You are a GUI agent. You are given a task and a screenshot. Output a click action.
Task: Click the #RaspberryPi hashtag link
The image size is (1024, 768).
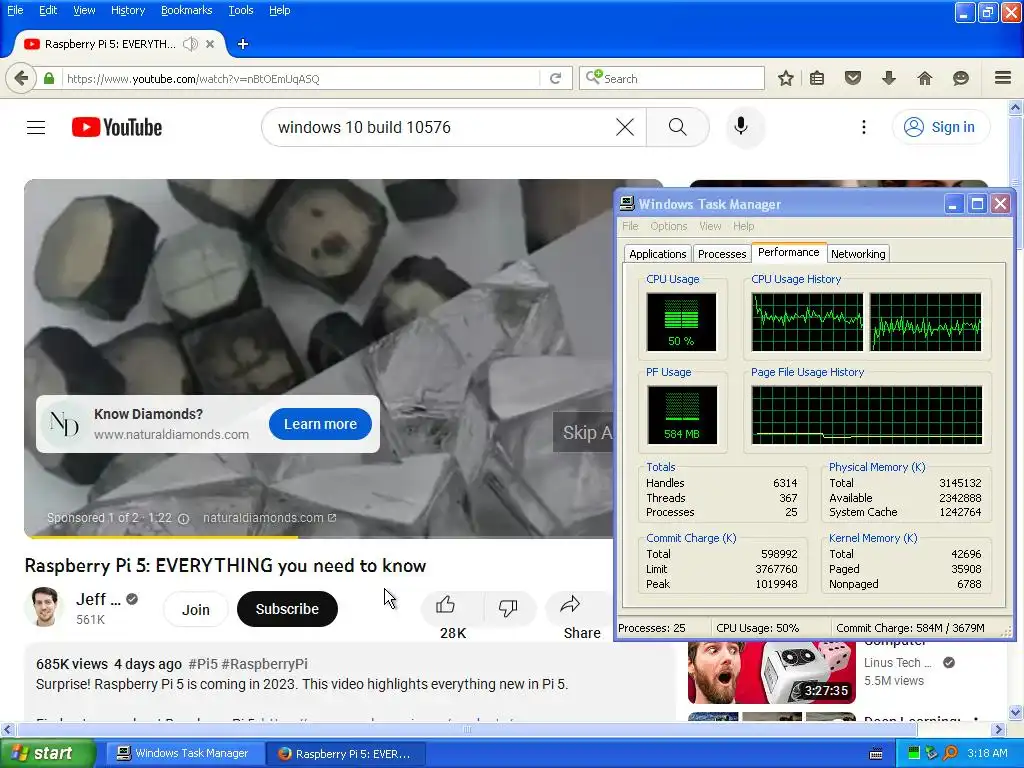click(264, 664)
